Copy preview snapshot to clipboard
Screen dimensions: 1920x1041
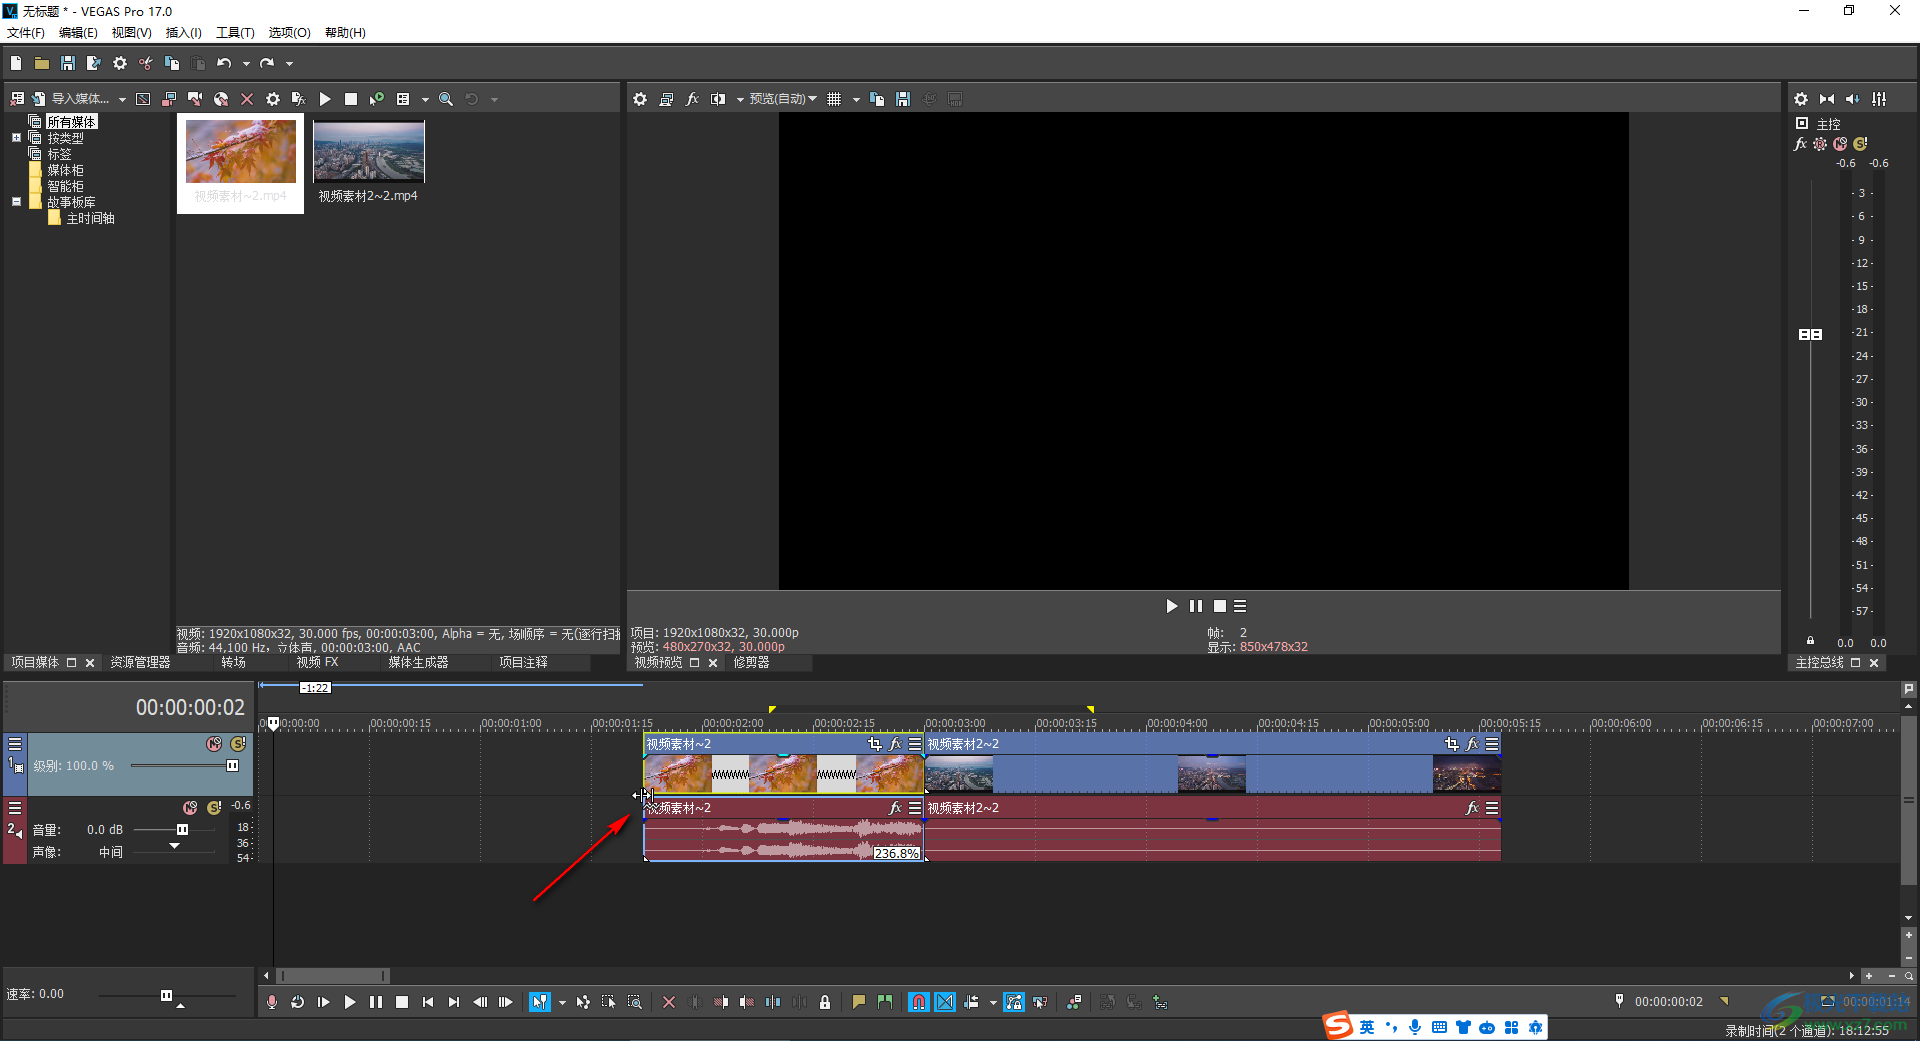point(877,99)
